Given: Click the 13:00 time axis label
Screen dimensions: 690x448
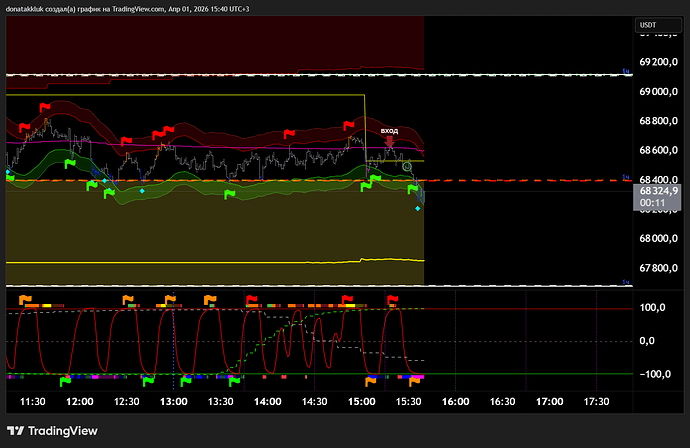Looking at the screenshot, I should click(x=173, y=401).
